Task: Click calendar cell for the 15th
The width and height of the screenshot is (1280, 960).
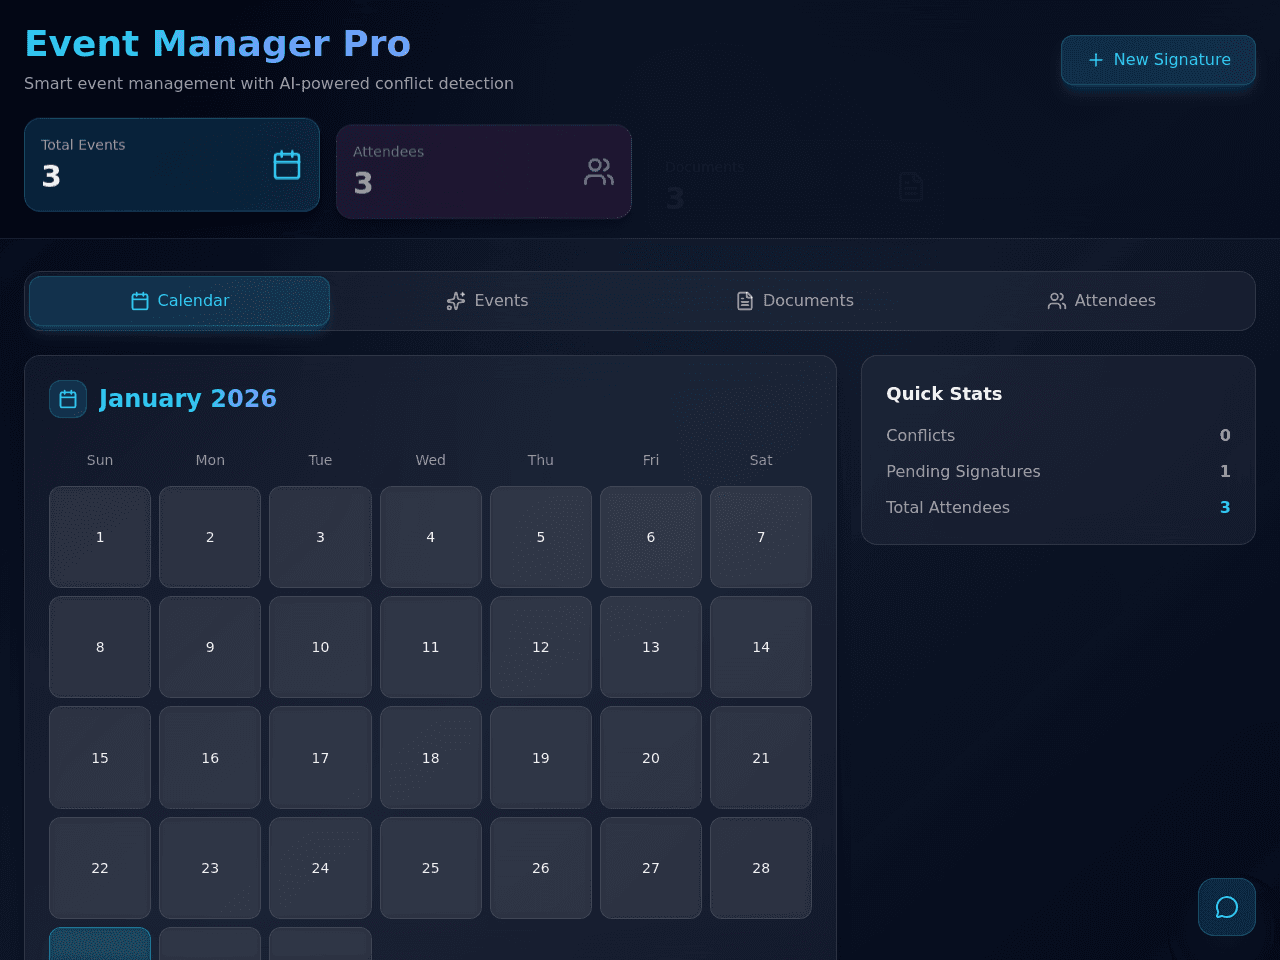Action: coord(100,758)
